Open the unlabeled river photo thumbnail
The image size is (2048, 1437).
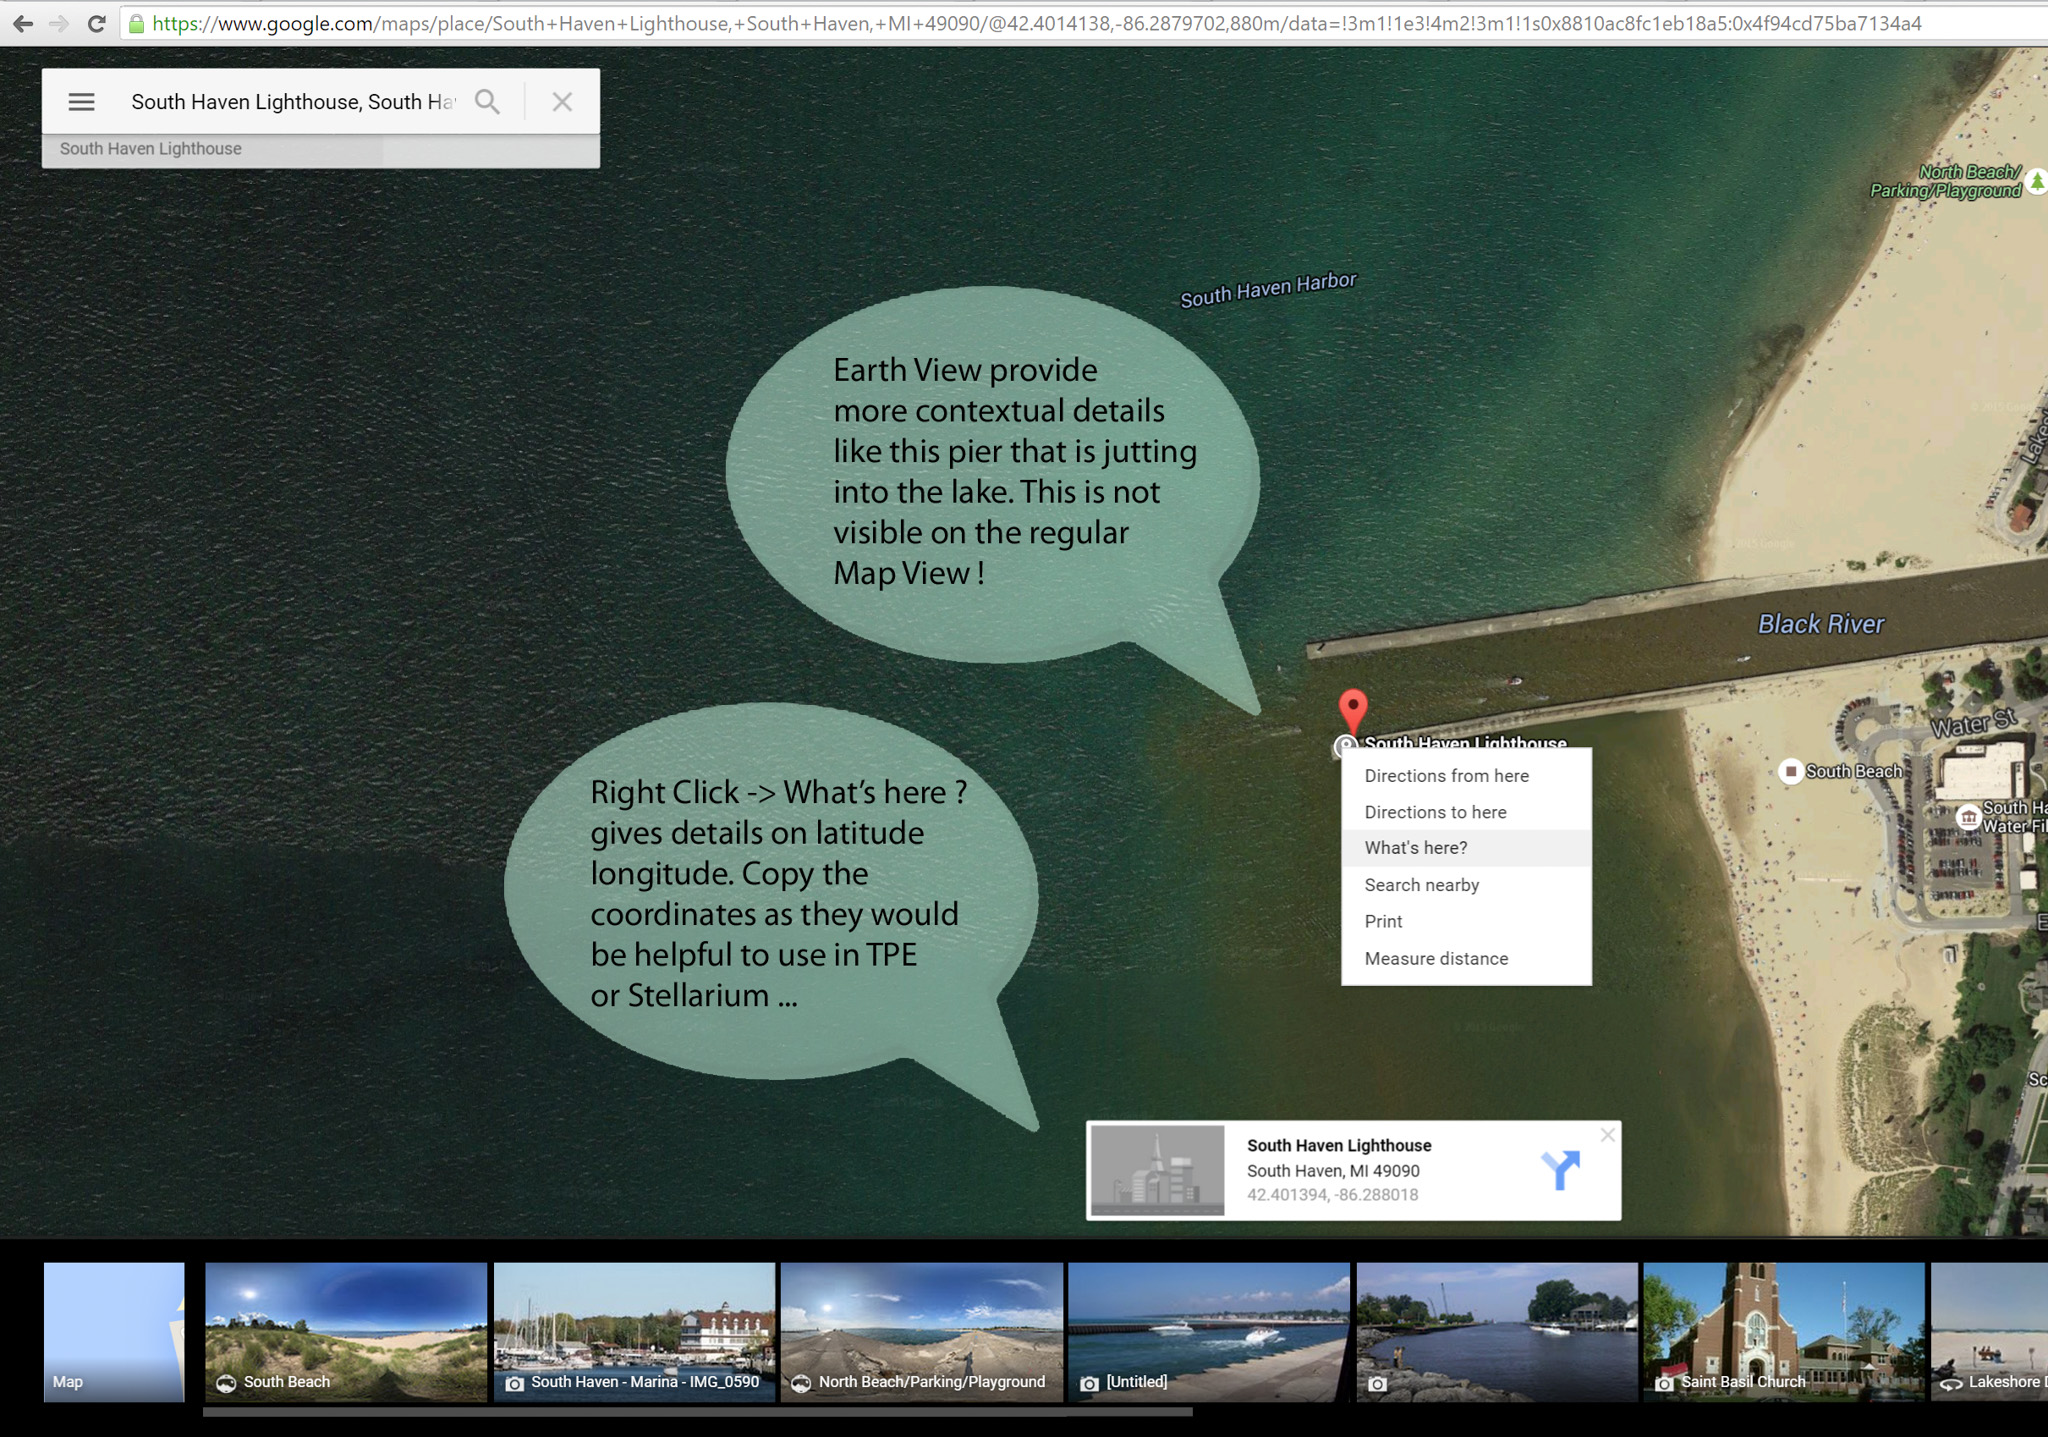click(x=1496, y=1331)
